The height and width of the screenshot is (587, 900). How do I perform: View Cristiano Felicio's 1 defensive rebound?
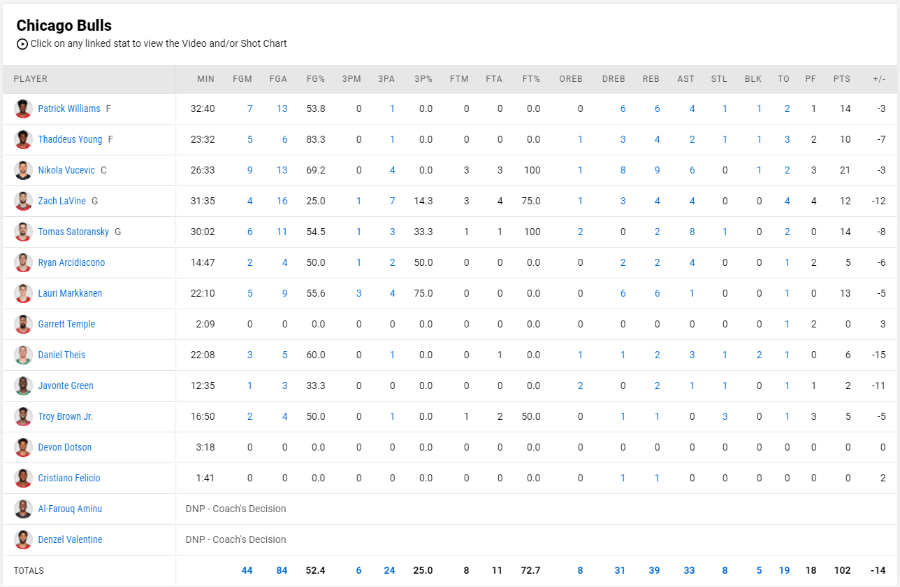tap(623, 478)
